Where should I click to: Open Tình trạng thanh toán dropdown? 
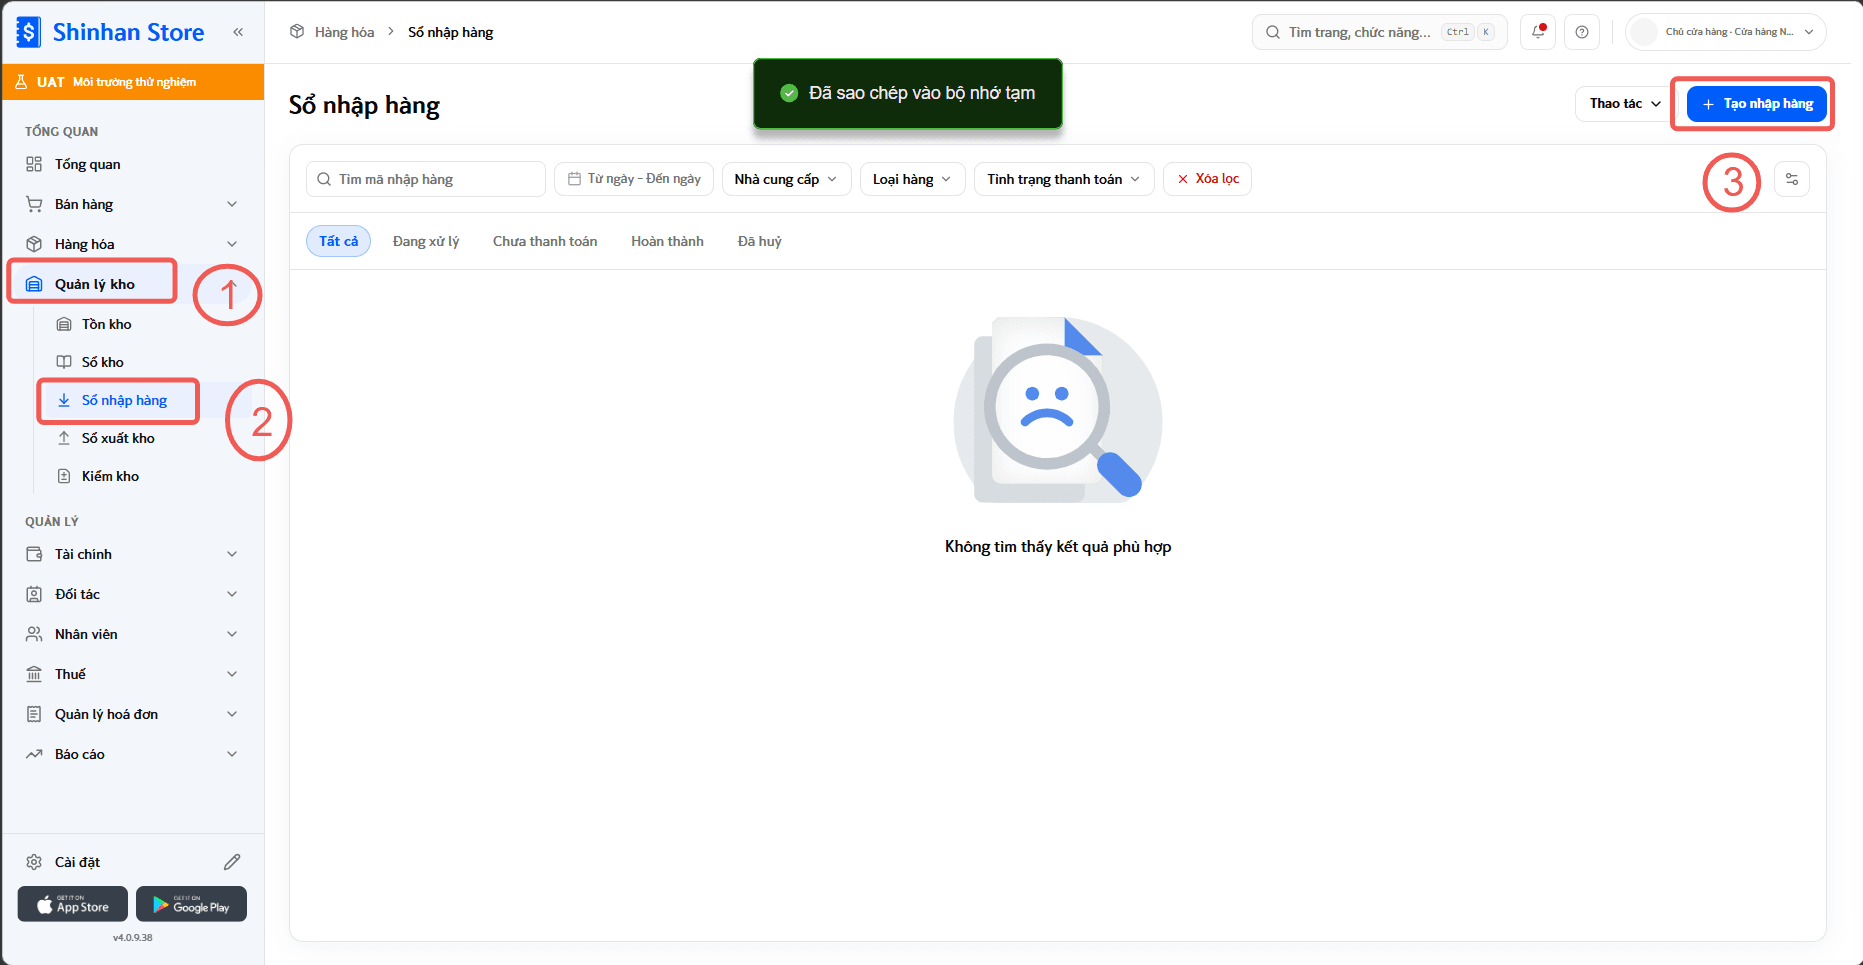click(x=1064, y=179)
